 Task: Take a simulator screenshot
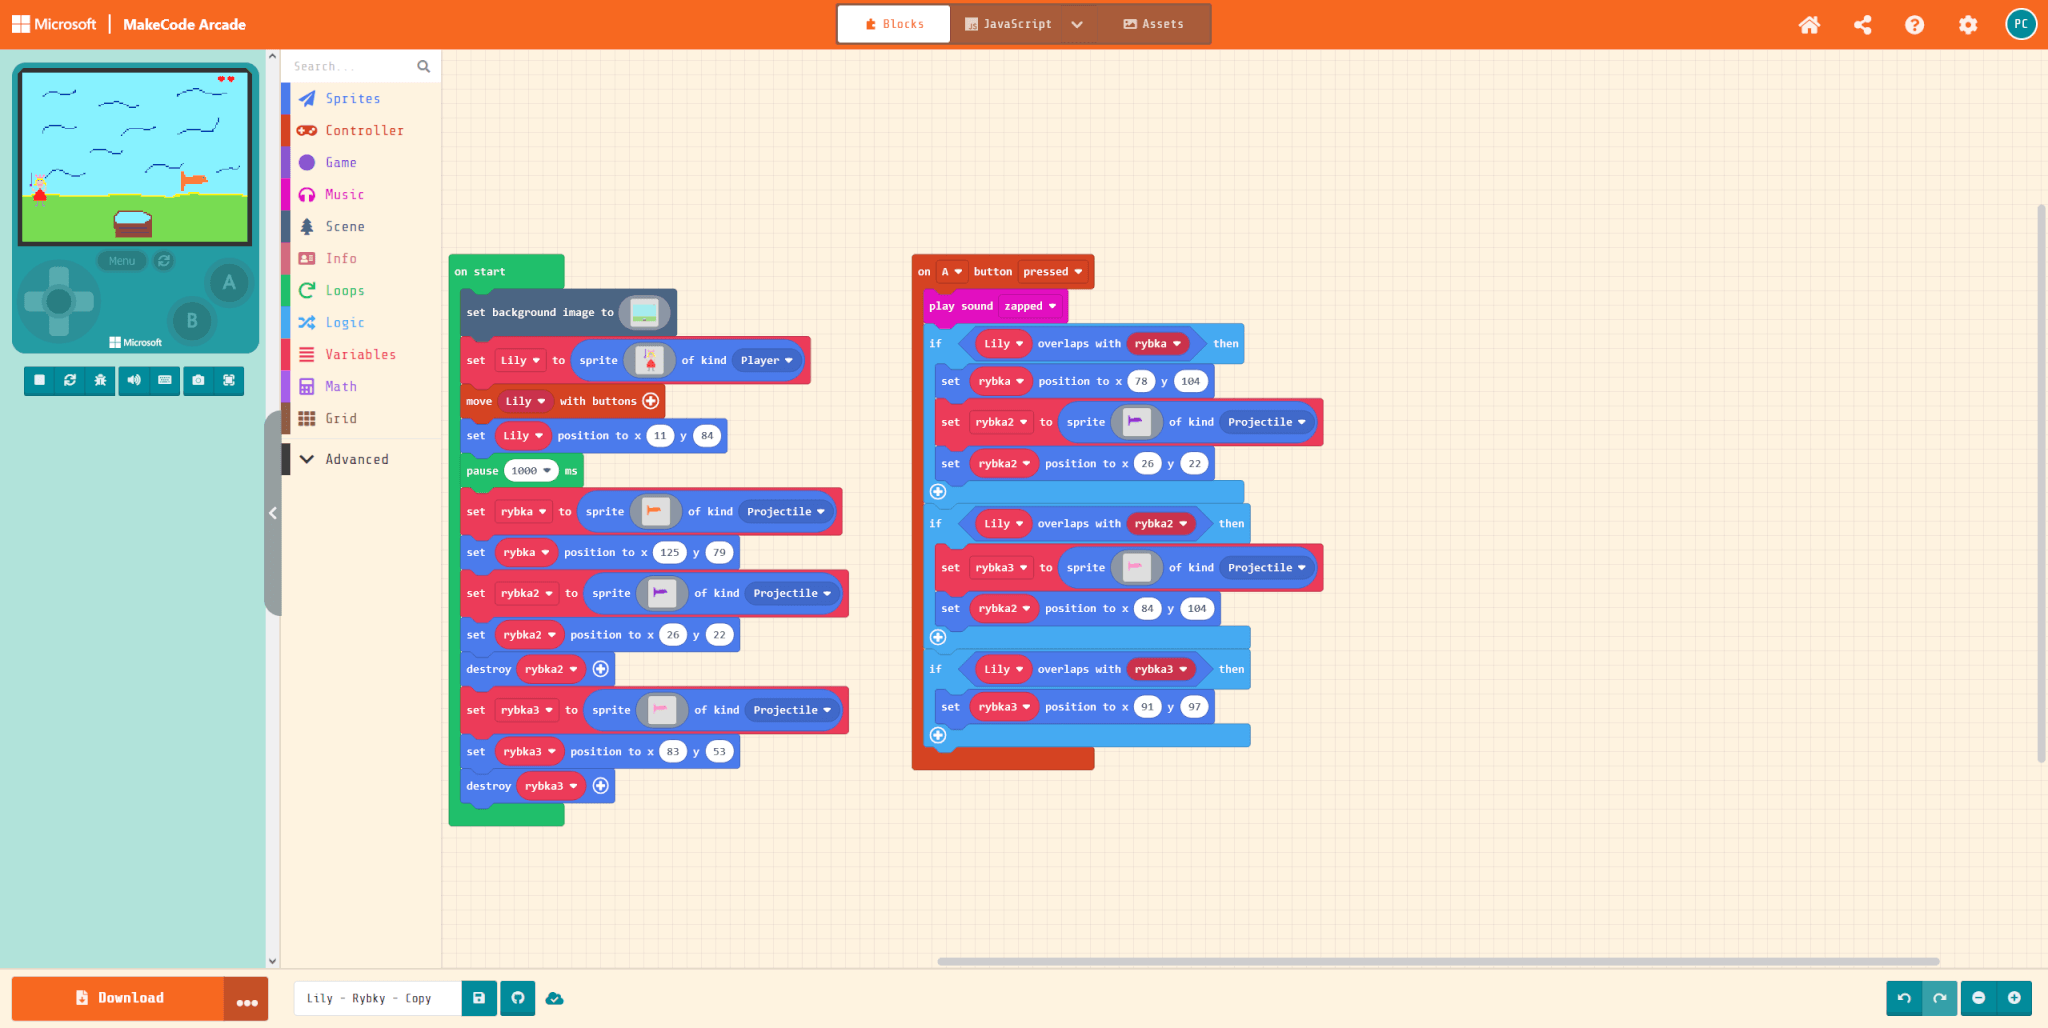point(198,380)
